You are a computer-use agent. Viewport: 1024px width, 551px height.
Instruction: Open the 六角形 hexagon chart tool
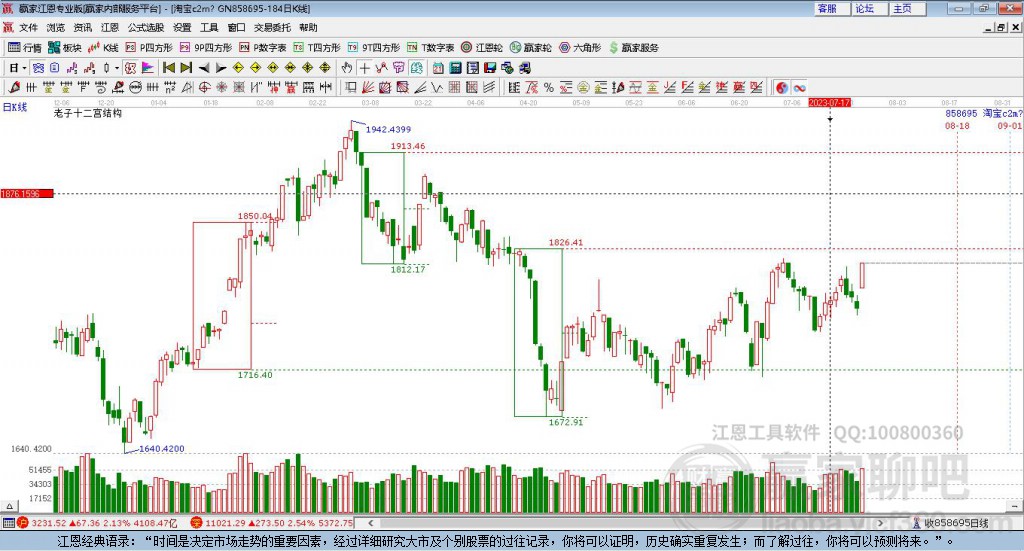tap(579, 48)
